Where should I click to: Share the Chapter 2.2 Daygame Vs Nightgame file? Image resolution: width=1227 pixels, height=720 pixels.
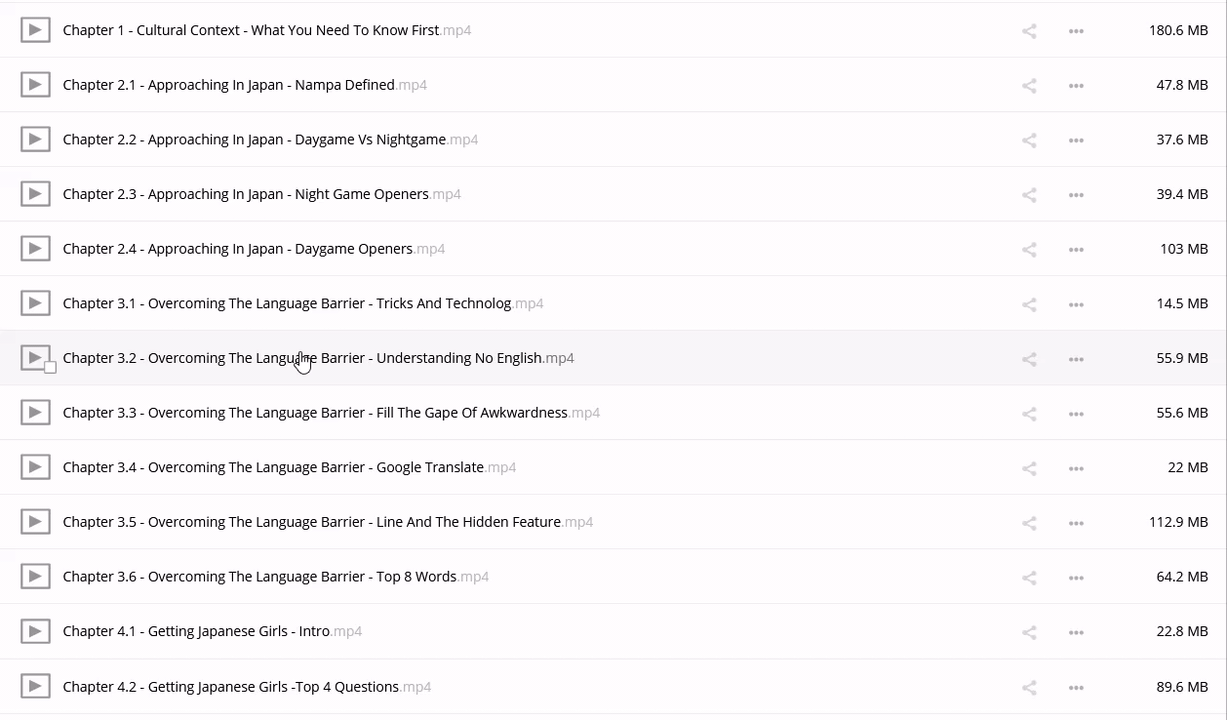pos(1029,140)
